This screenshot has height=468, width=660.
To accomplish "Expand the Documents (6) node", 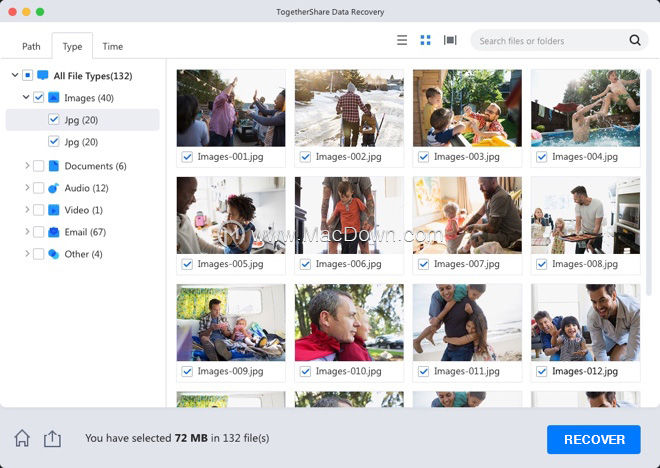I will point(27,166).
